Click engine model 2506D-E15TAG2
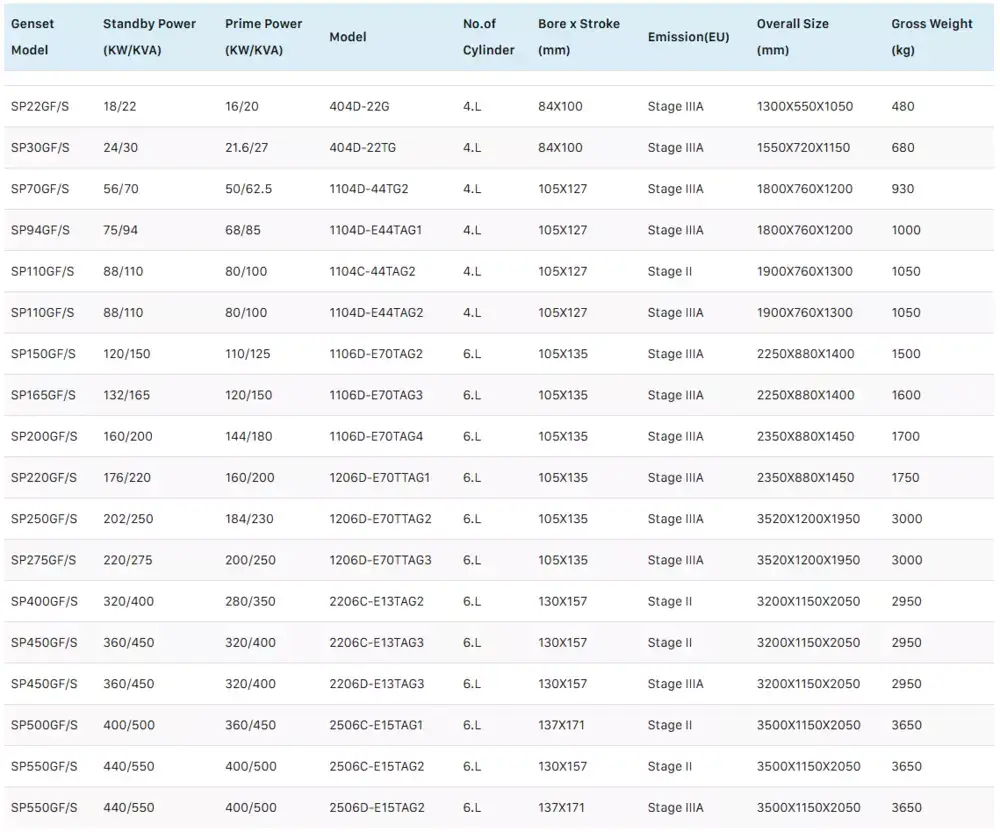The height and width of the screenshot is (832, 1000). pos(376,808)
